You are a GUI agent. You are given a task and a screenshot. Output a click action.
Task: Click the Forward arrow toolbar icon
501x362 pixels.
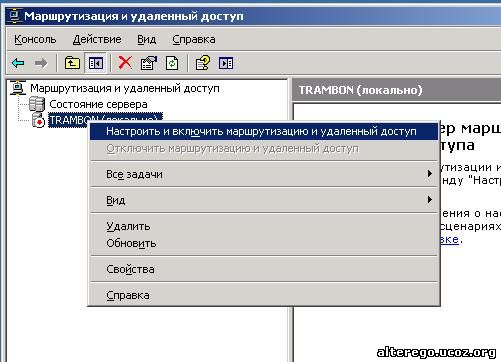41,63
